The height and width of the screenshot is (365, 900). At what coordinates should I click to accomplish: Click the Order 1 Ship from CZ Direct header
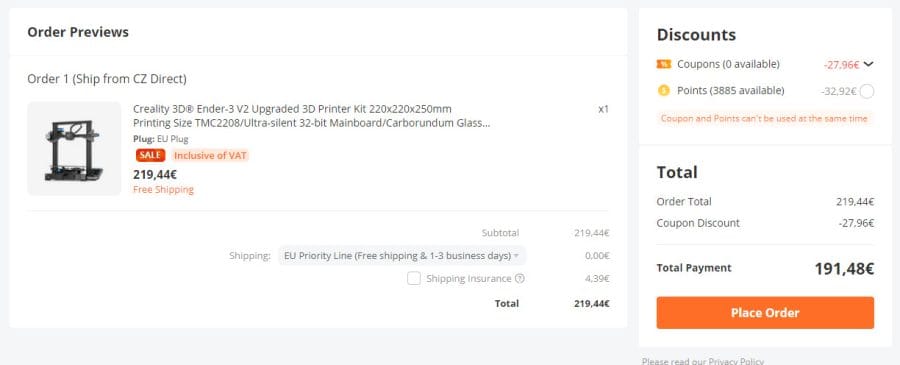(107, 79)
